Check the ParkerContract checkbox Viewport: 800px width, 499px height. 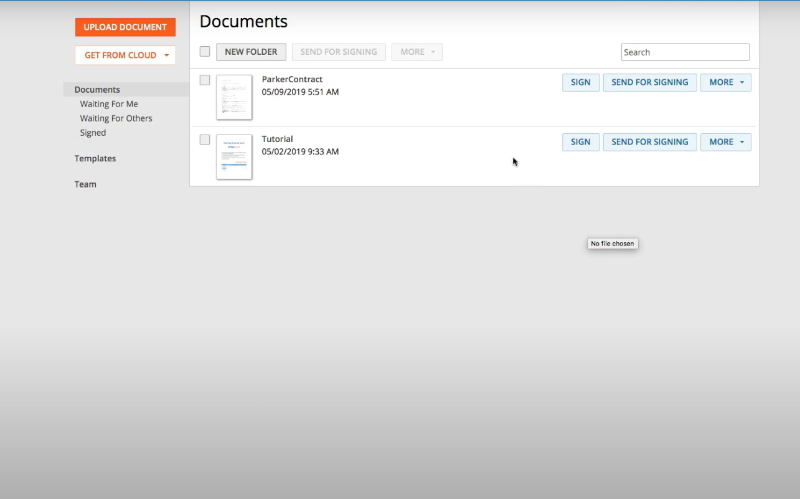coord(205,80)
